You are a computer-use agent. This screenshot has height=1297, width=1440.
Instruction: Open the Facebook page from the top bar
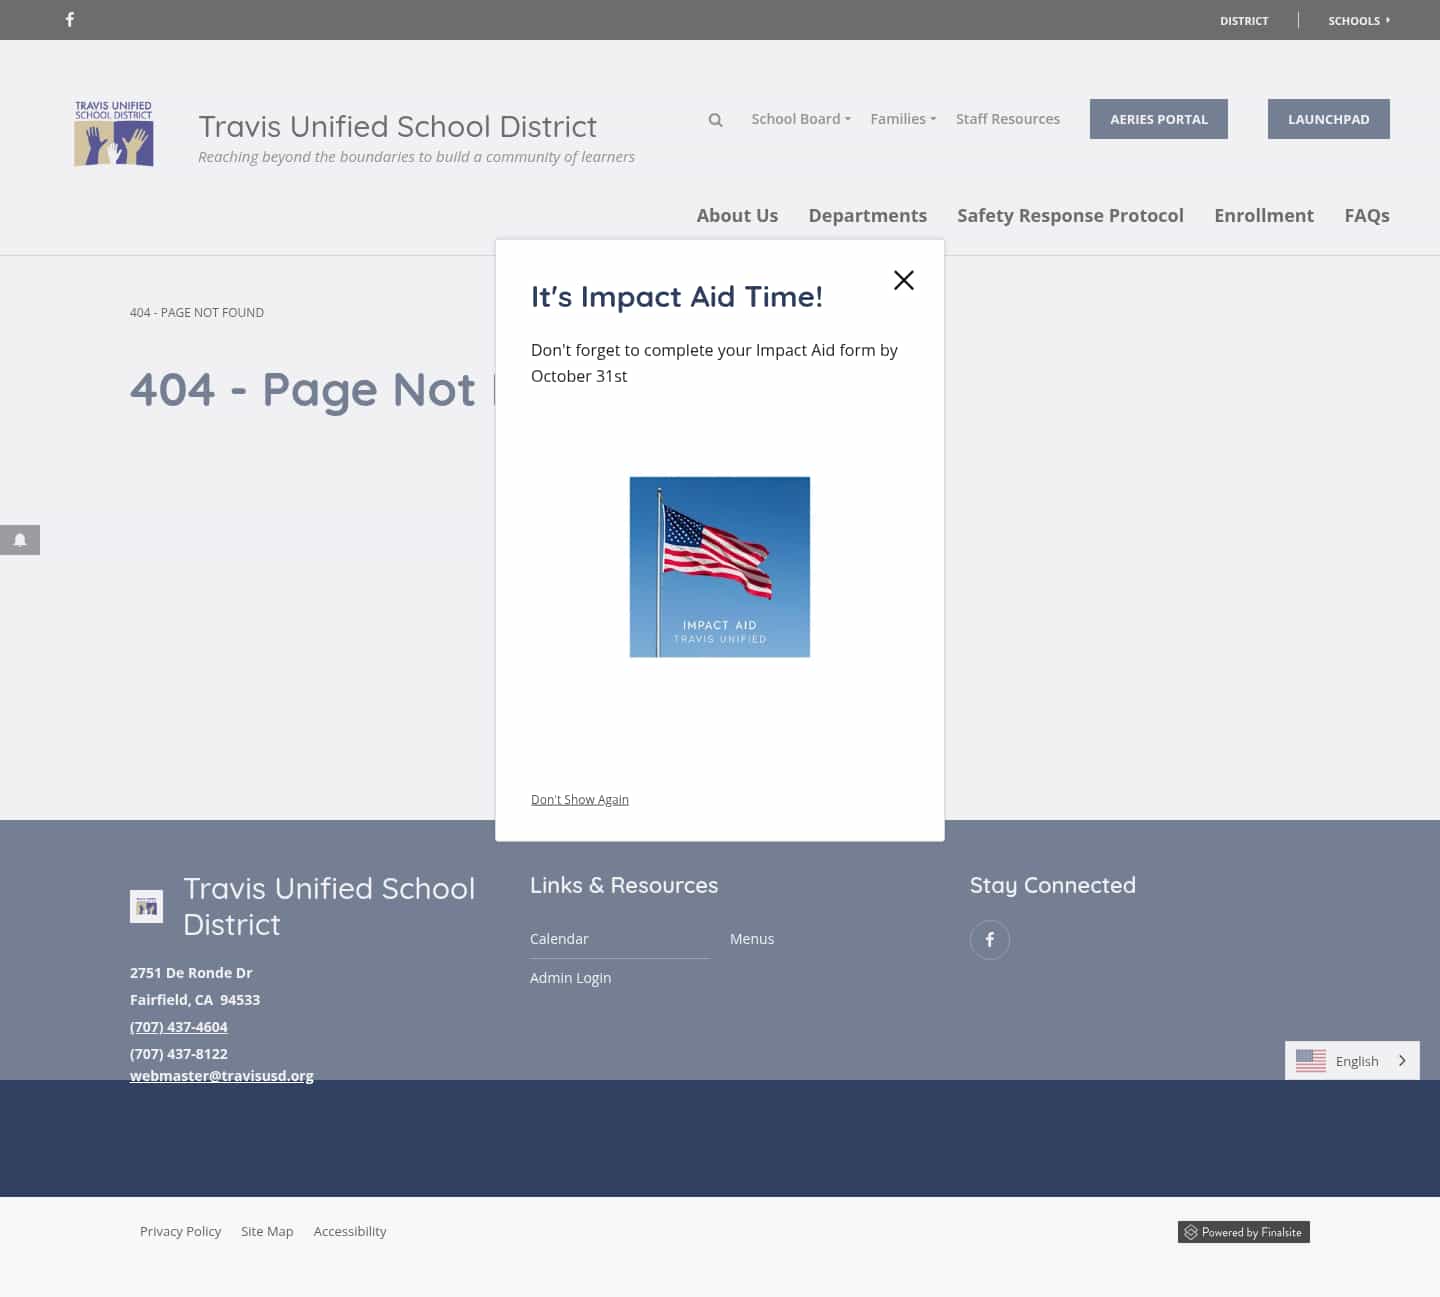coord(70,19)
